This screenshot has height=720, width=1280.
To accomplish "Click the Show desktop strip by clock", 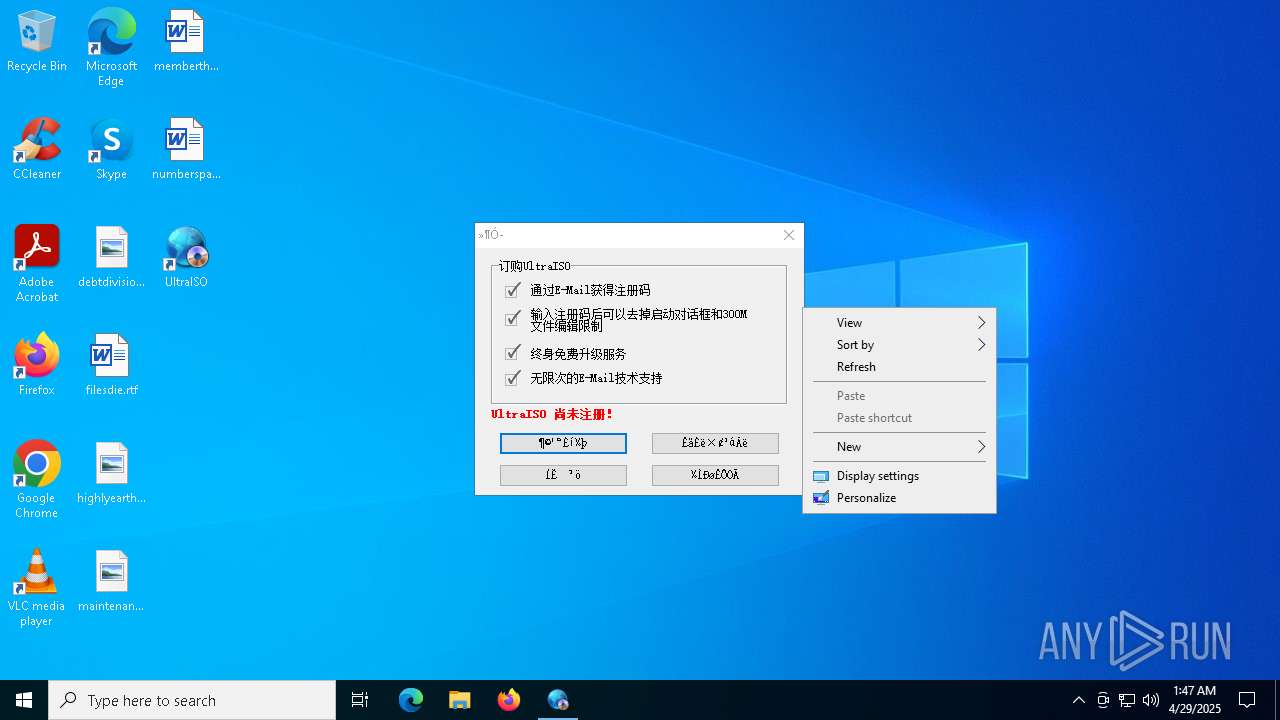I will point(1277,700).
